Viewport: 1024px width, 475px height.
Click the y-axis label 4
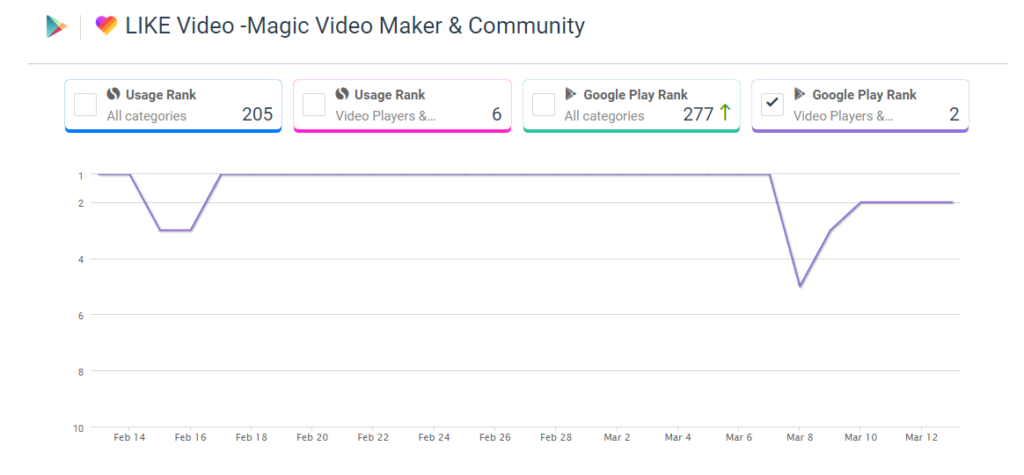tap(81, 259)
